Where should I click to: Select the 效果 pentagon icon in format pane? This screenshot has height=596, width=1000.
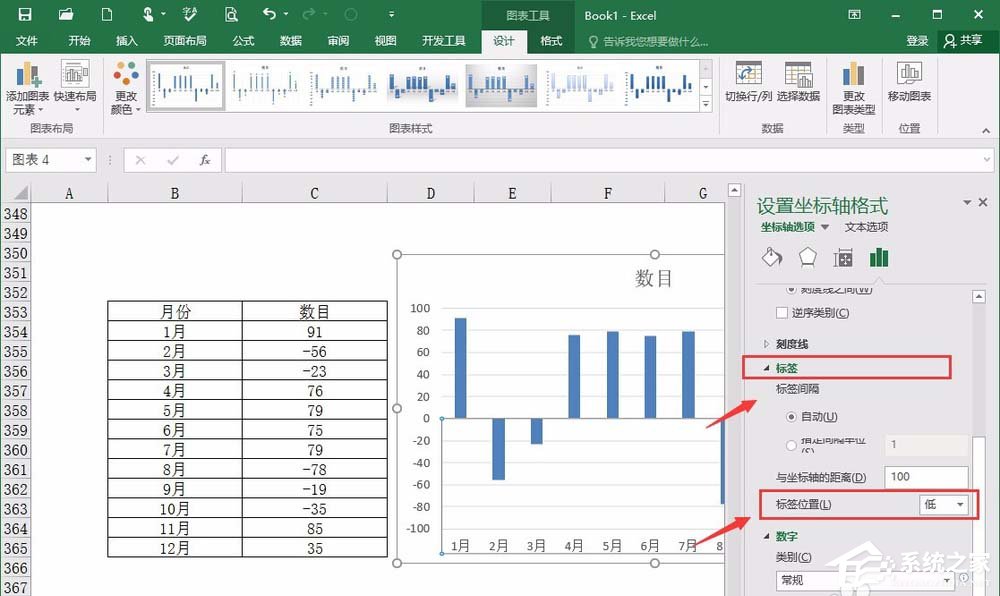[806, 257]
